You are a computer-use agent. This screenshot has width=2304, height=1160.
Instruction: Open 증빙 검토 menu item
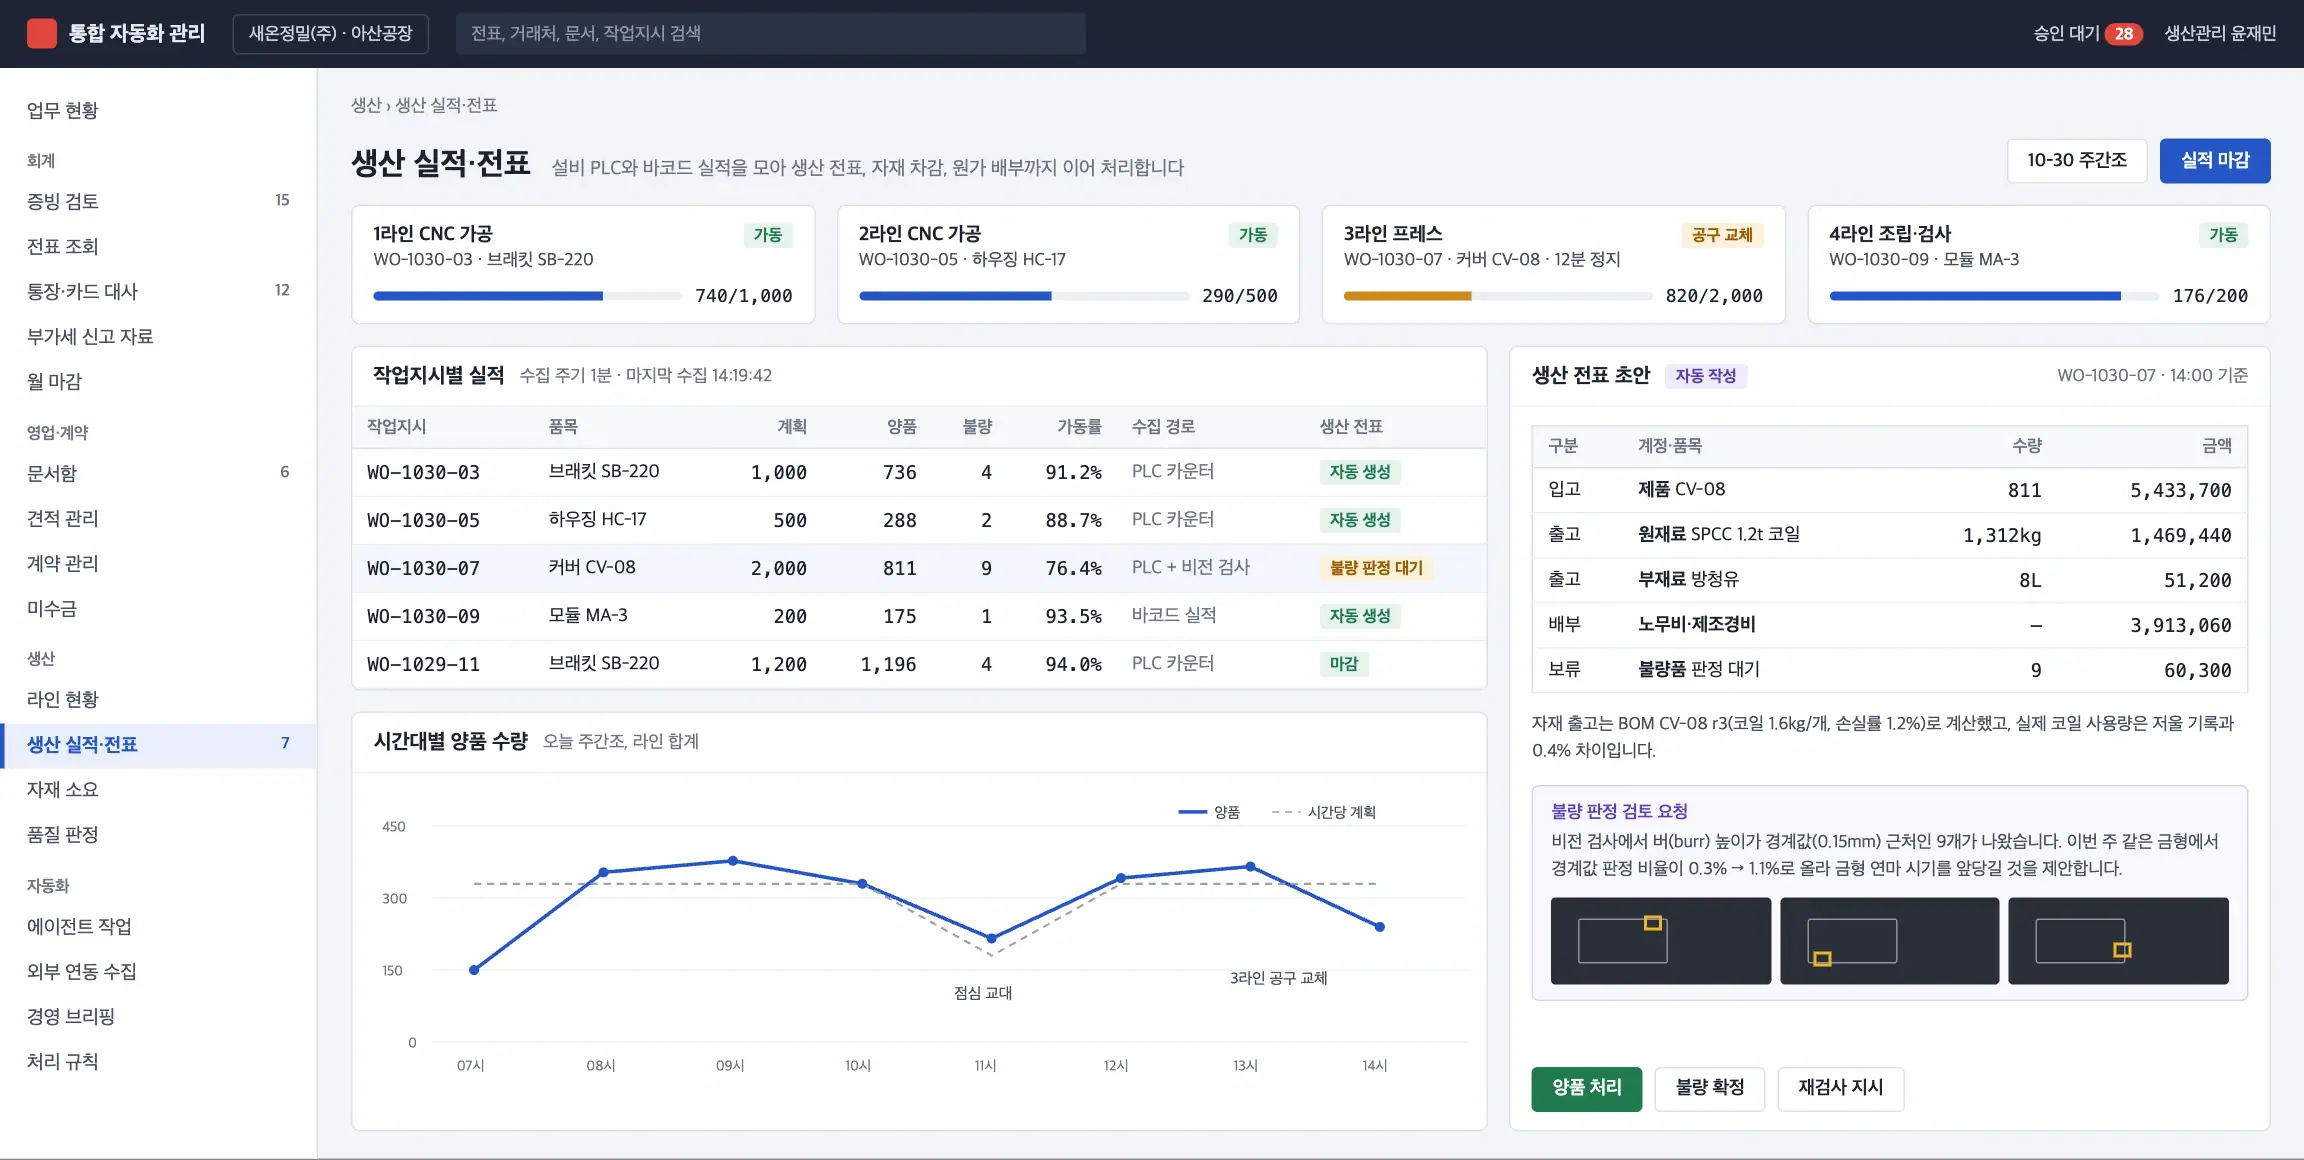click(x=158, y=201)
